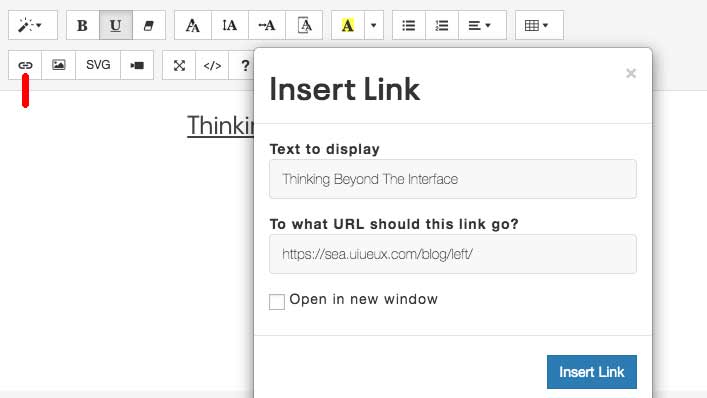This screenshot has height=398, width=707.
Task: Click the URL input field
Action: 453,254
